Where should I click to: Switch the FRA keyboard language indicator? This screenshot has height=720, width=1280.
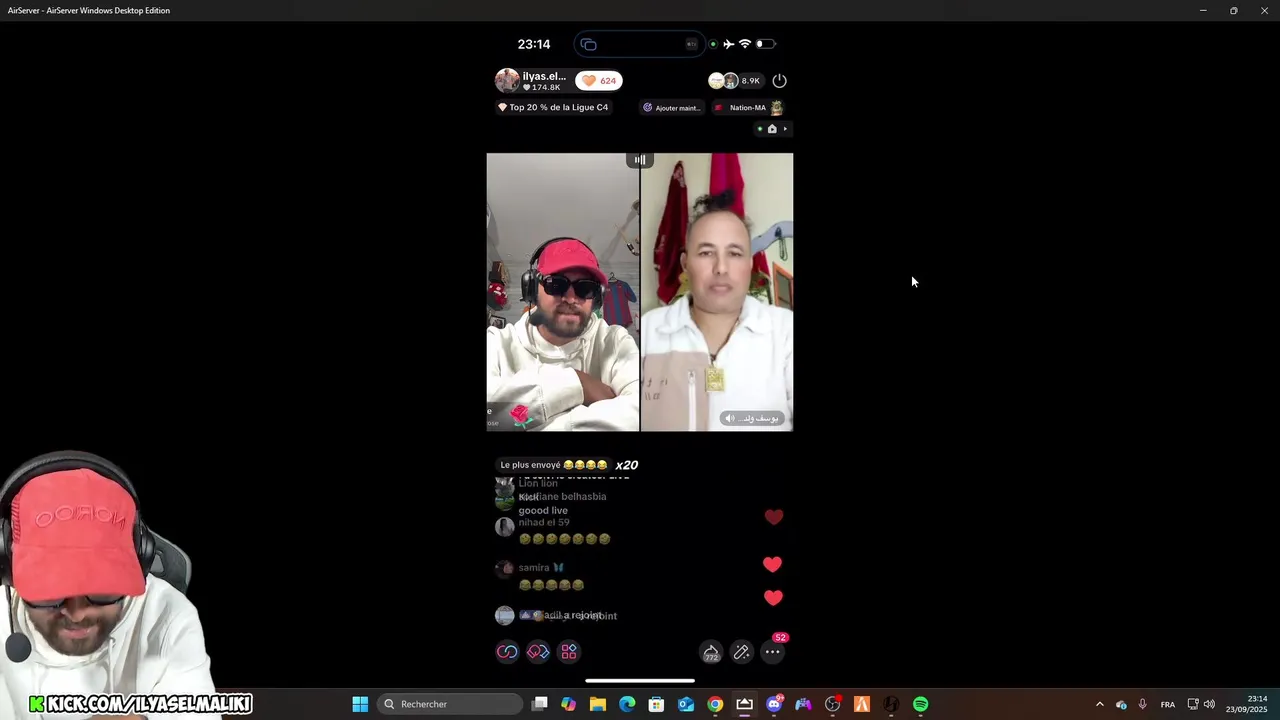click(1168, 704)
